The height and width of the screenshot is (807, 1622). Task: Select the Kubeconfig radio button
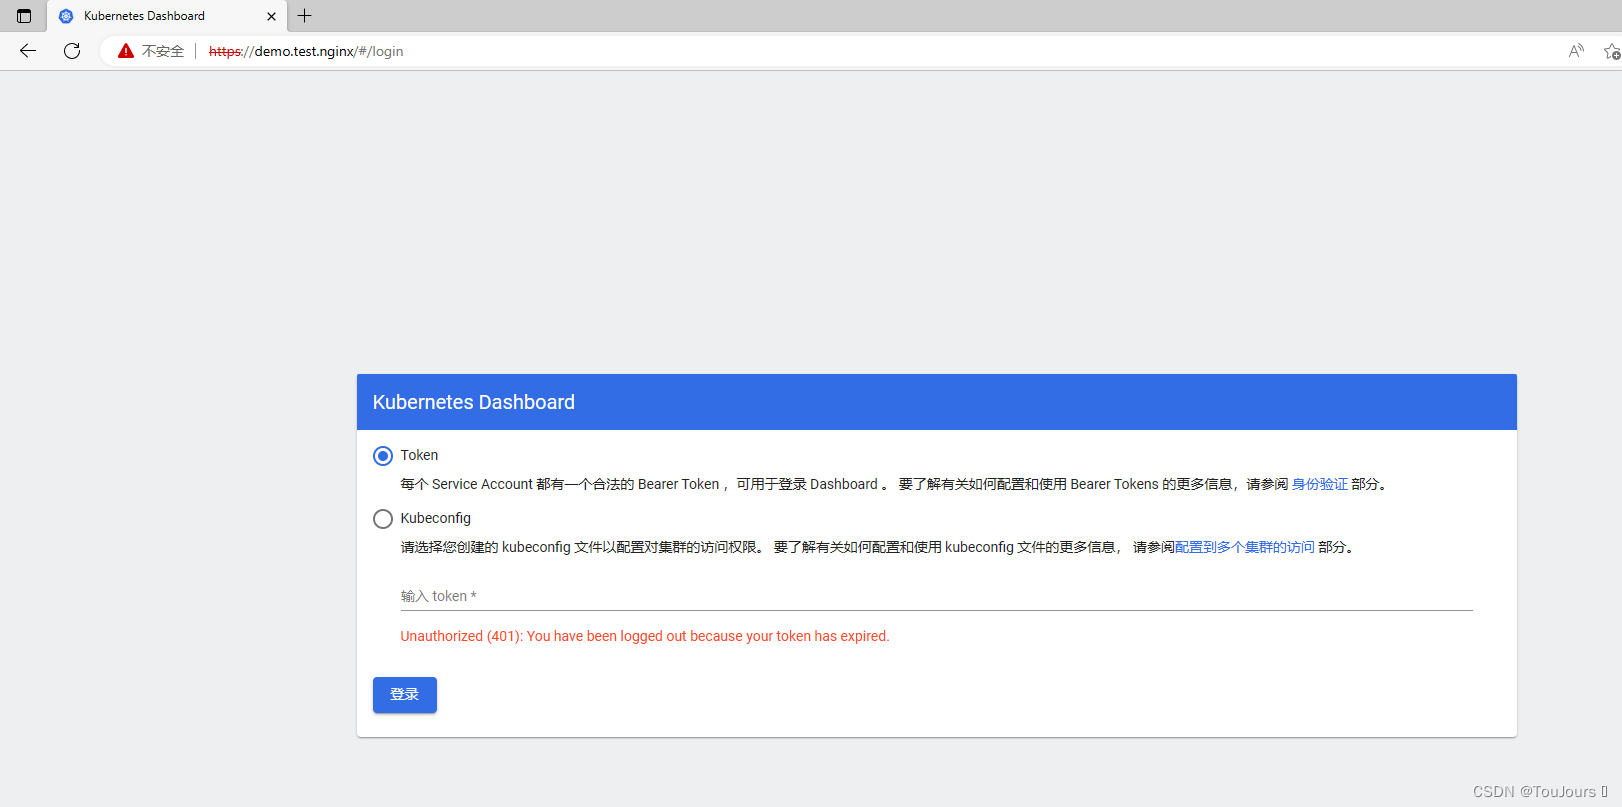coord(383,519)
